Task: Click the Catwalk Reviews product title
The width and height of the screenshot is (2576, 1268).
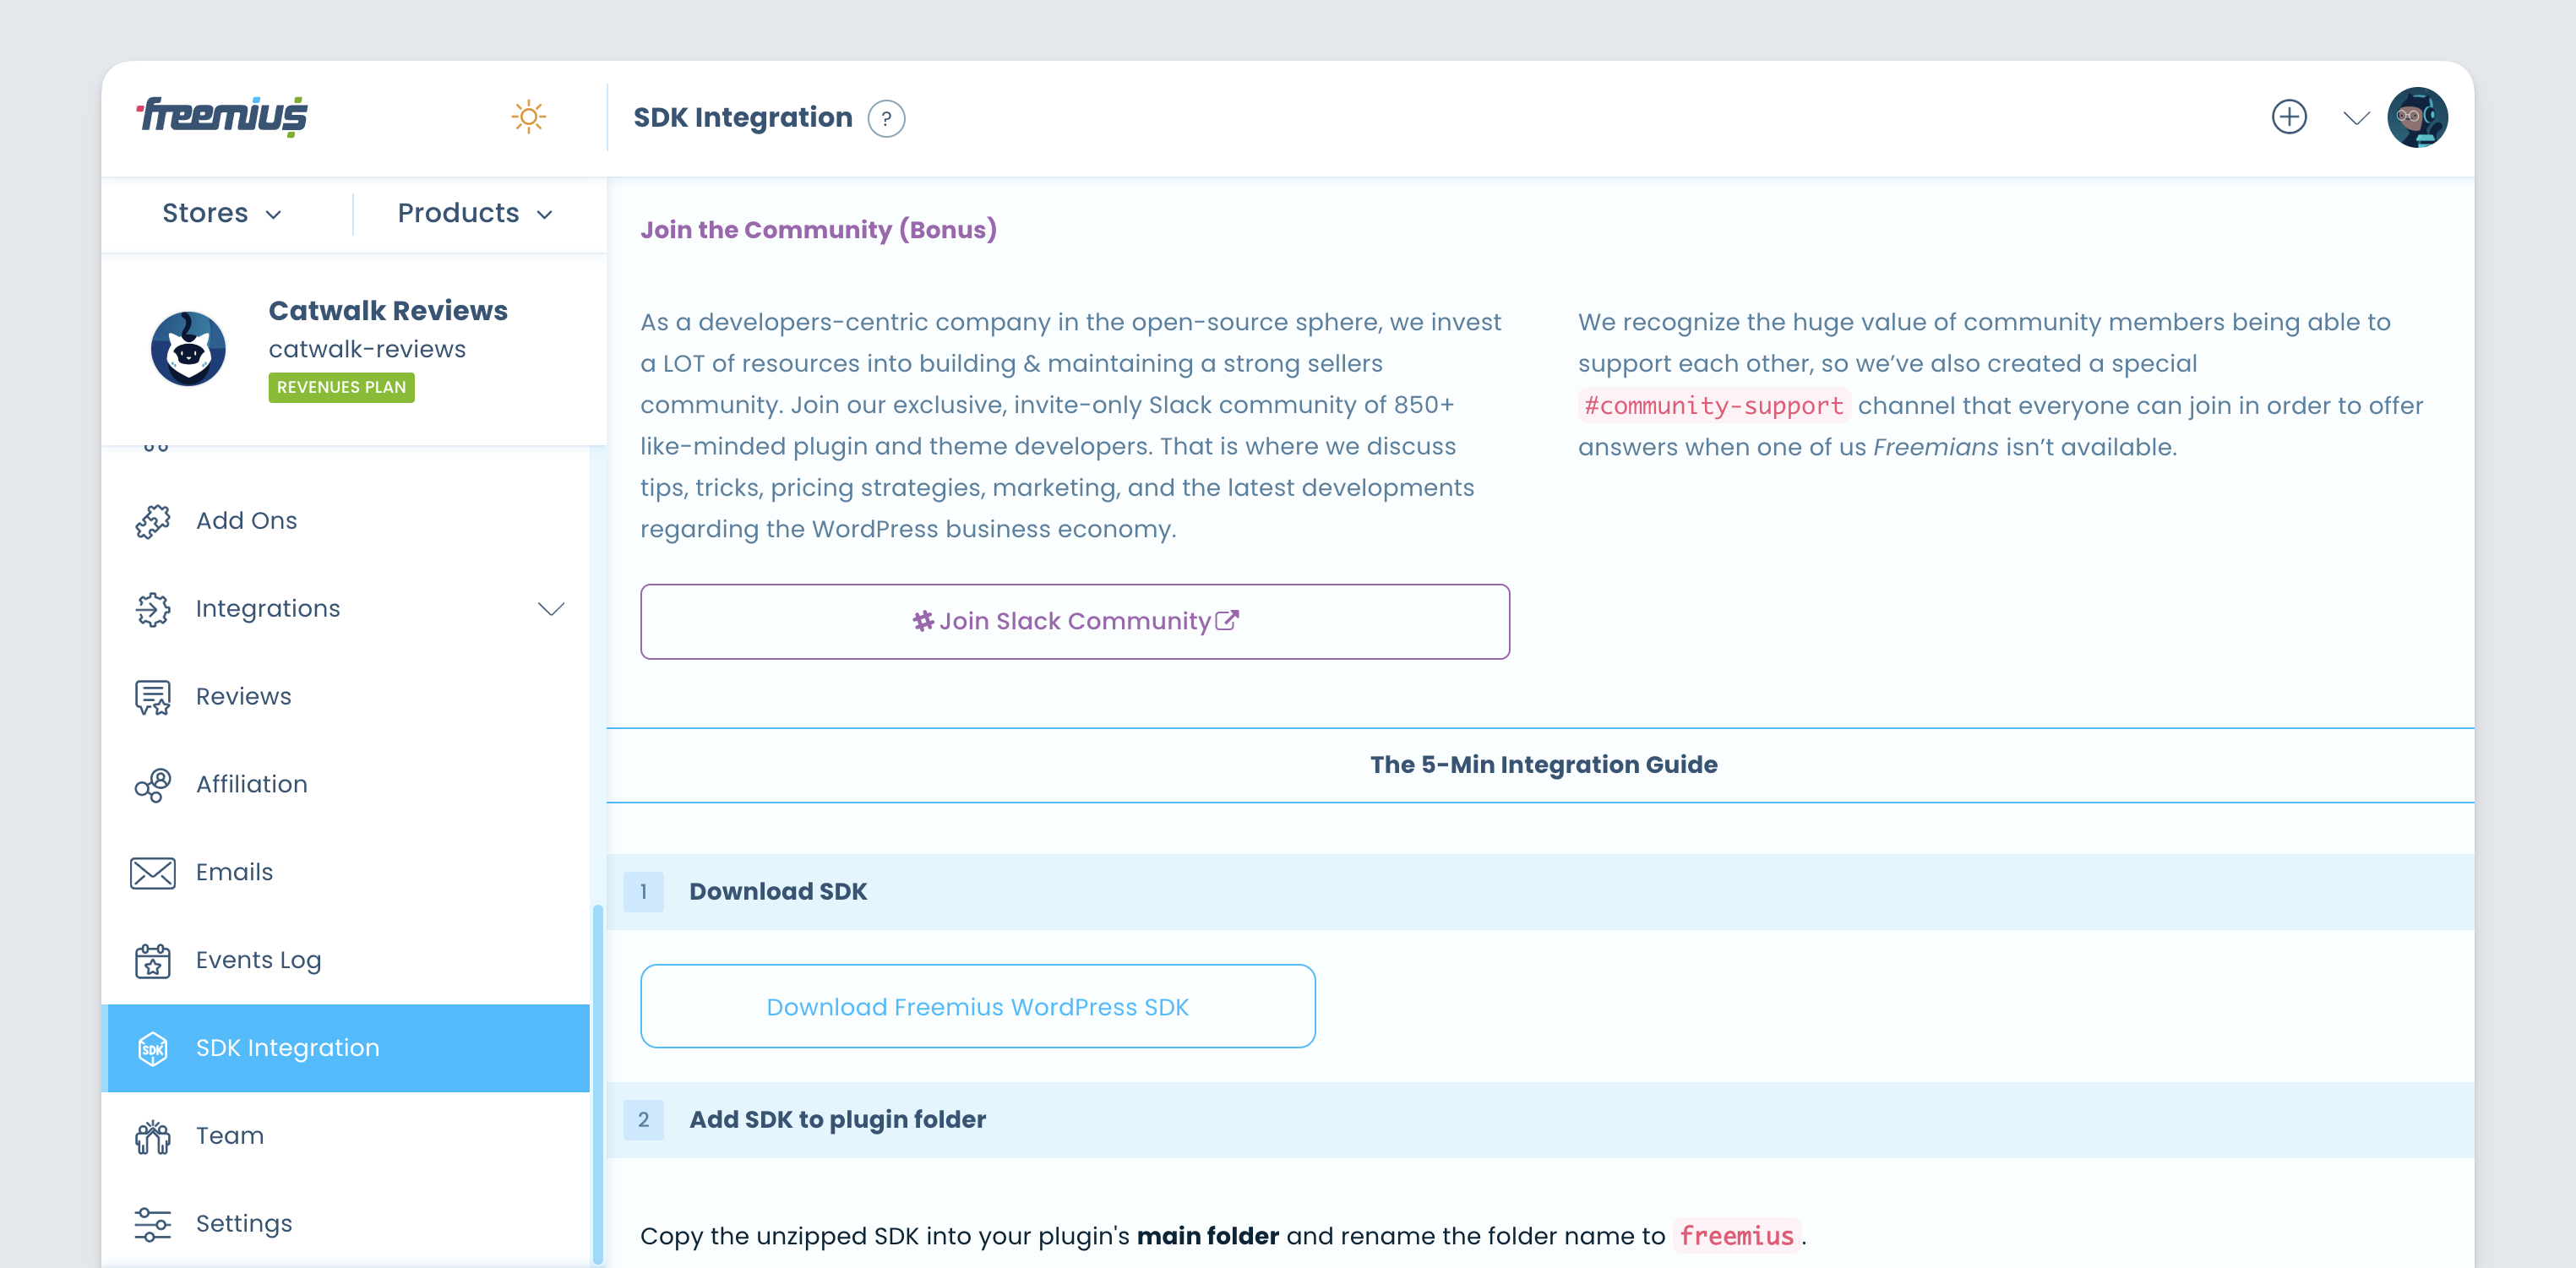Action: point(388,311)
